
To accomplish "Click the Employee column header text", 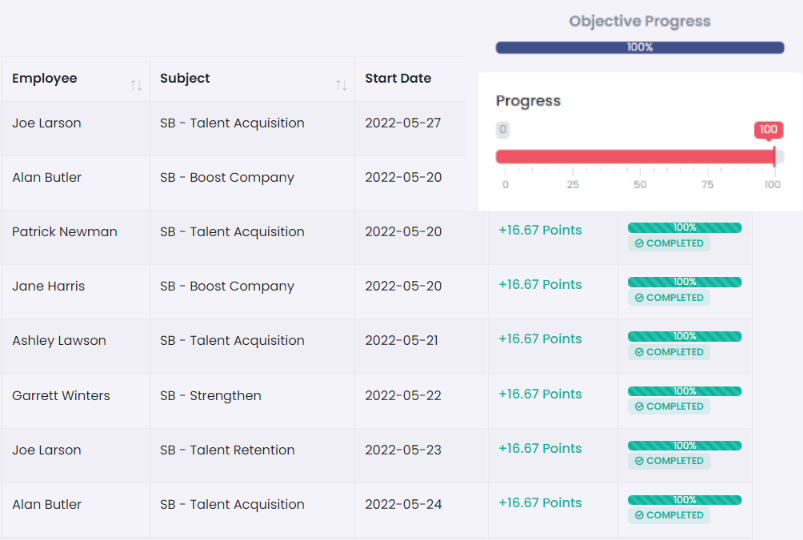I will pyautogui.click(x=44, y=78).
